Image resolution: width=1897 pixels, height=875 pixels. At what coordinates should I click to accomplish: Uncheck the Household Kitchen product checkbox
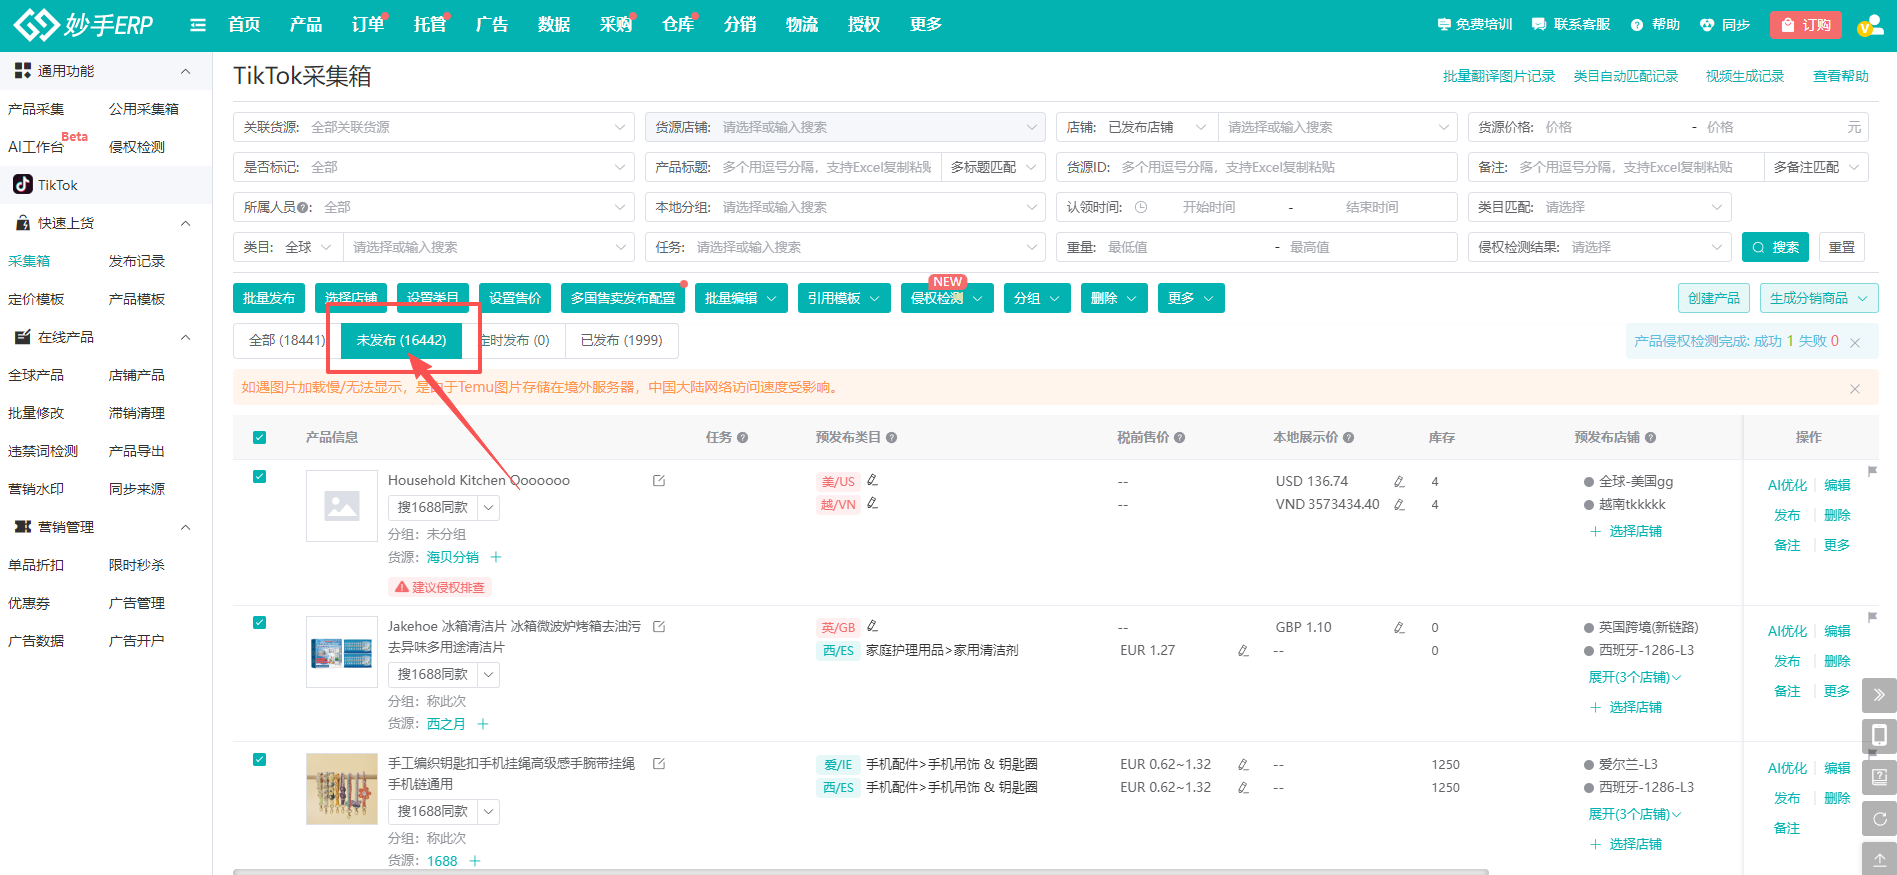(260, 477)
